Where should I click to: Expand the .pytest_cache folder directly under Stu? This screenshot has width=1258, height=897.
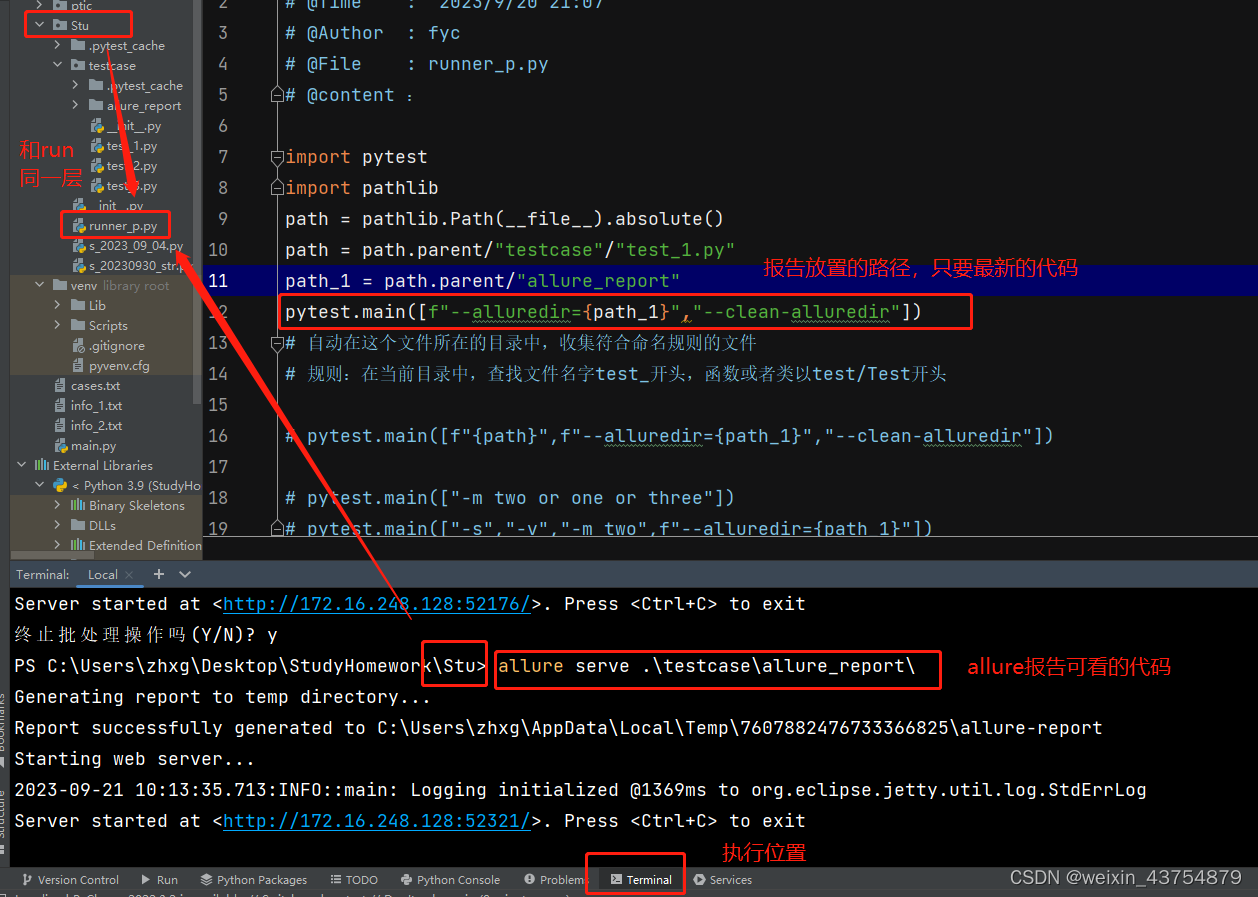[x=58, y=45]
